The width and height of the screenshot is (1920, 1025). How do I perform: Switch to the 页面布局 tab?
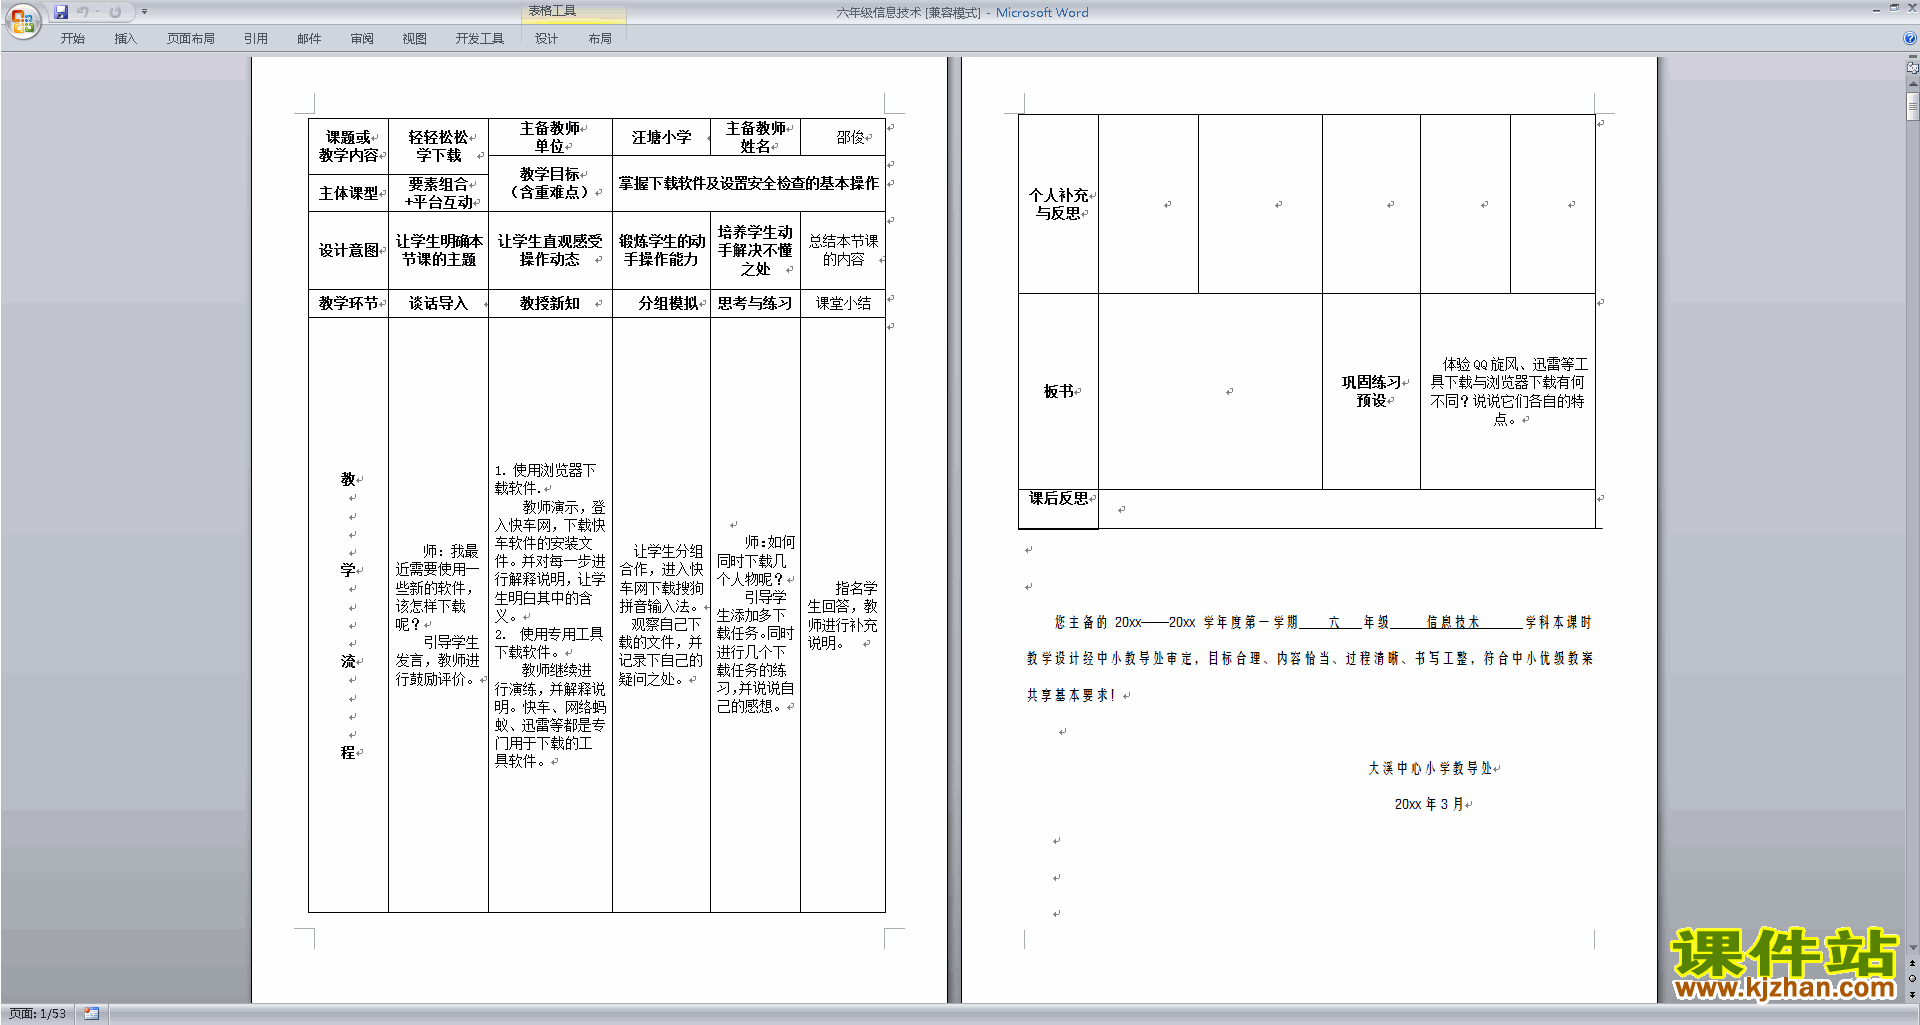[191, 38]
